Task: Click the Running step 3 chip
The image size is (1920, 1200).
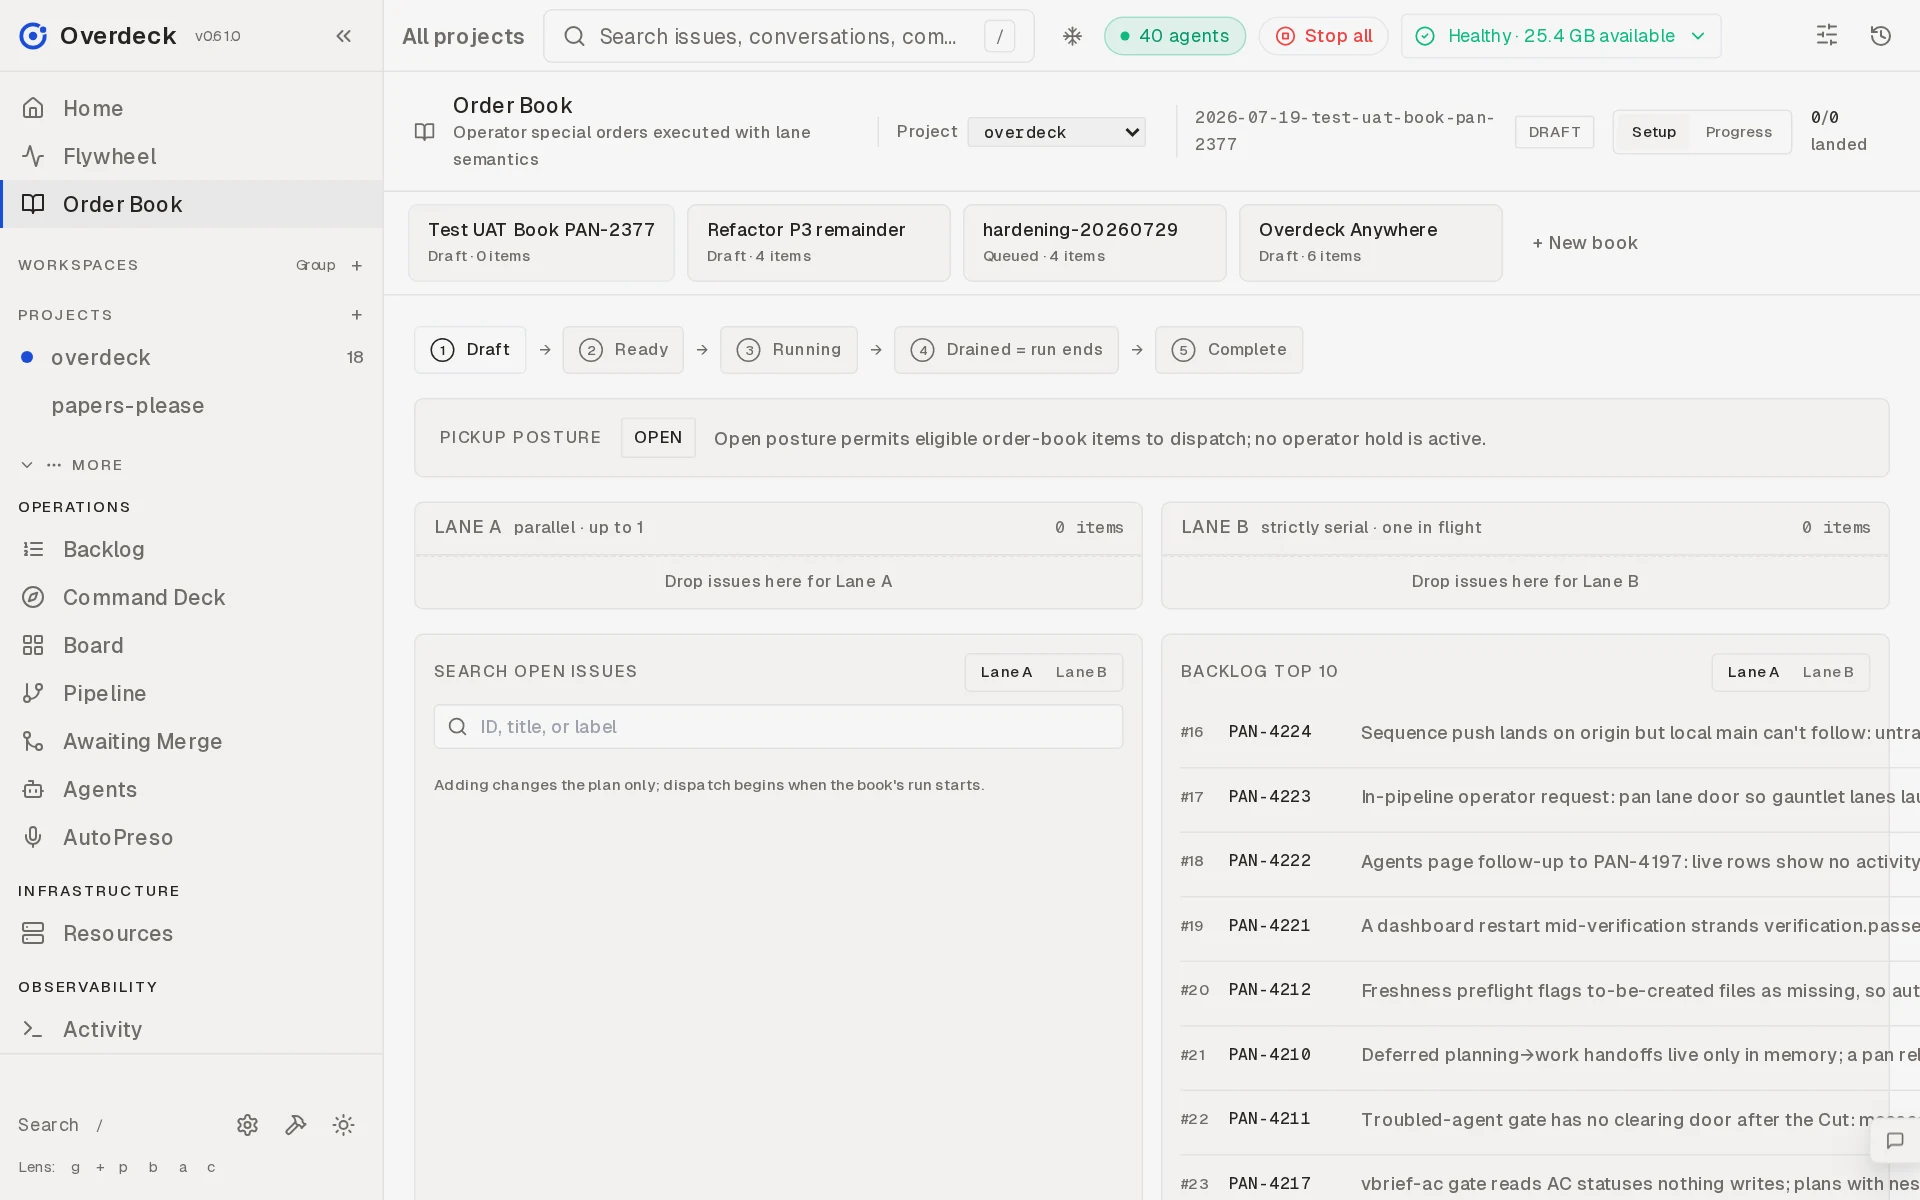Action: (788, 350)
